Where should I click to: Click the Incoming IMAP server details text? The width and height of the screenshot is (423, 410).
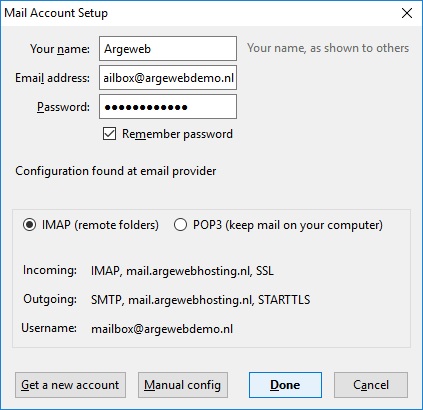coord(182,271)
